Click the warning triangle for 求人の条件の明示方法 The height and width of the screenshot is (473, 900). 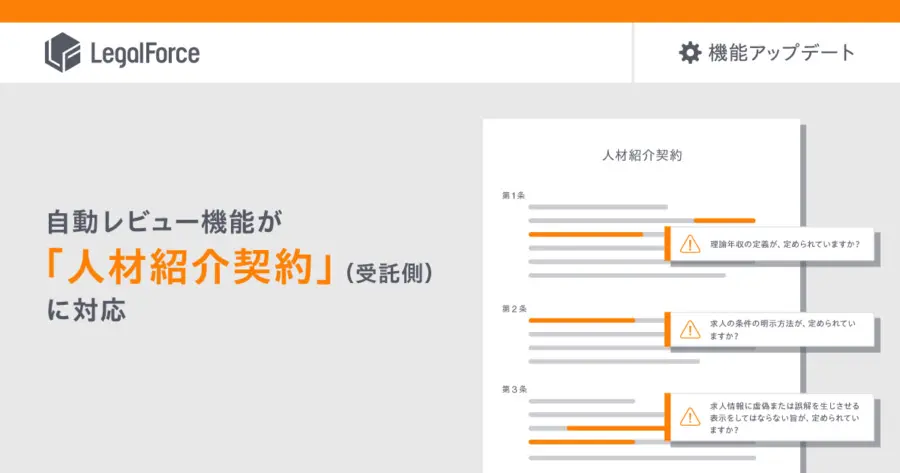(x=690, y=329)
